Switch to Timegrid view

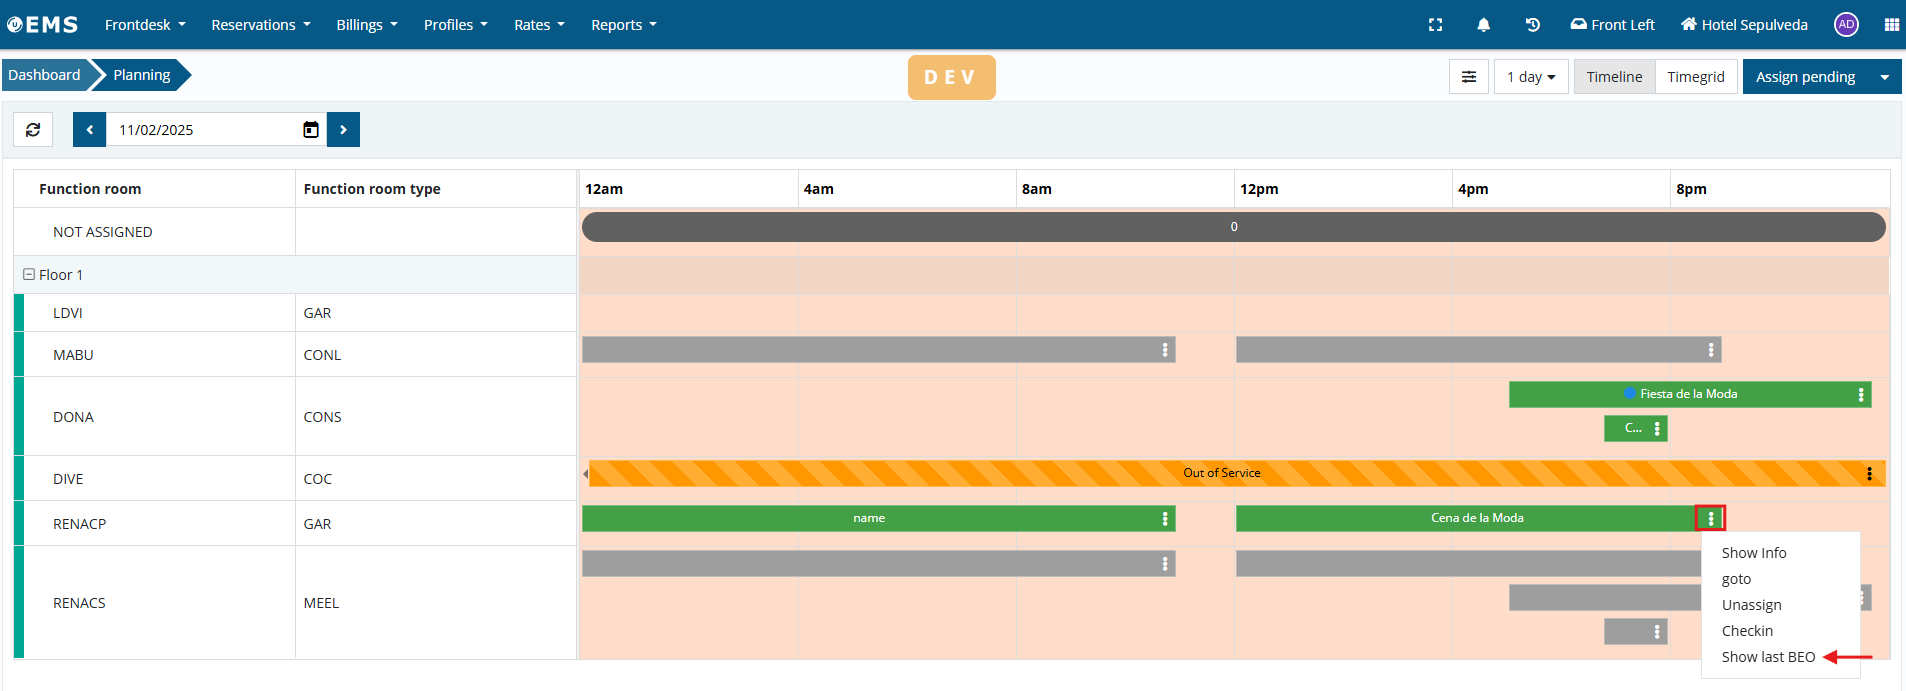1695,77
